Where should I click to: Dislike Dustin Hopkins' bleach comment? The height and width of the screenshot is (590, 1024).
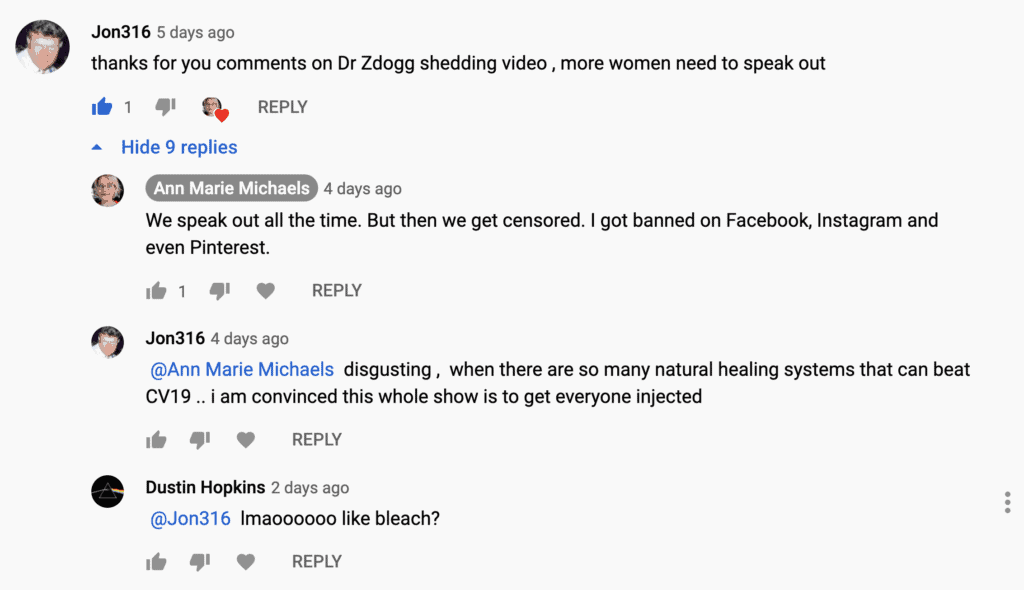[200, 561]
